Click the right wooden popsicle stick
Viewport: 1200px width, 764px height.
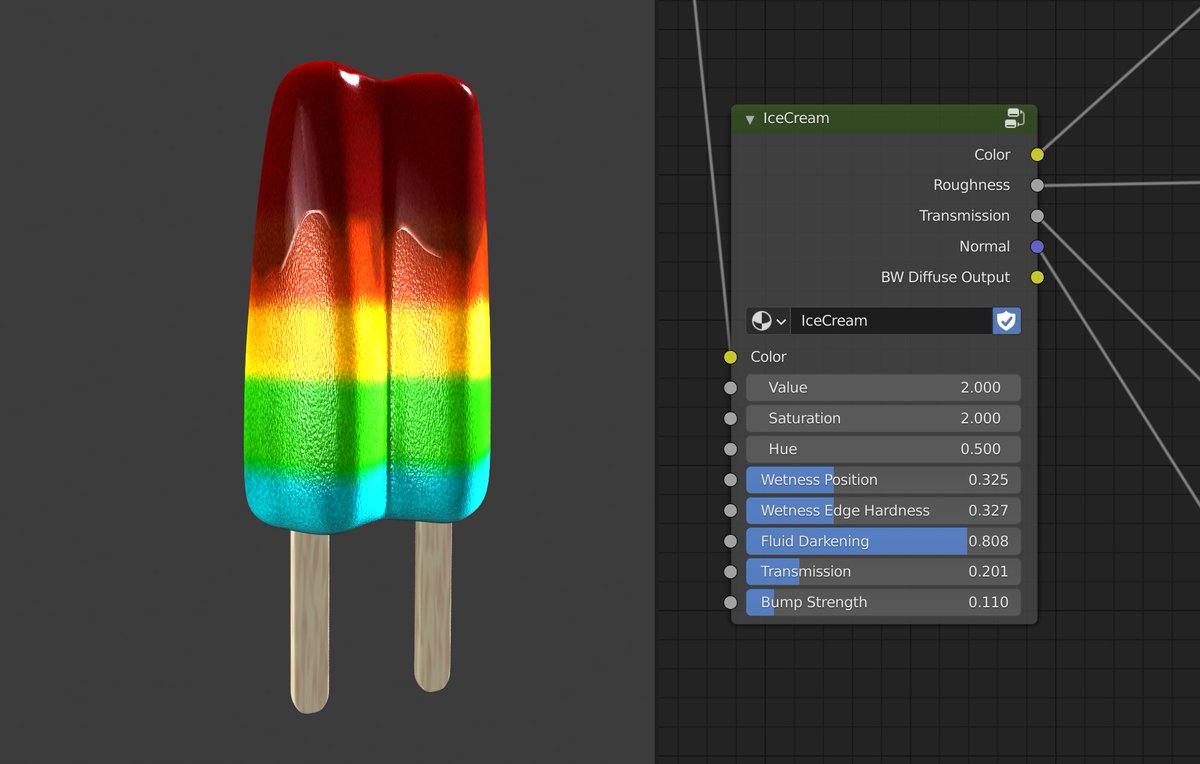point(433,605)
